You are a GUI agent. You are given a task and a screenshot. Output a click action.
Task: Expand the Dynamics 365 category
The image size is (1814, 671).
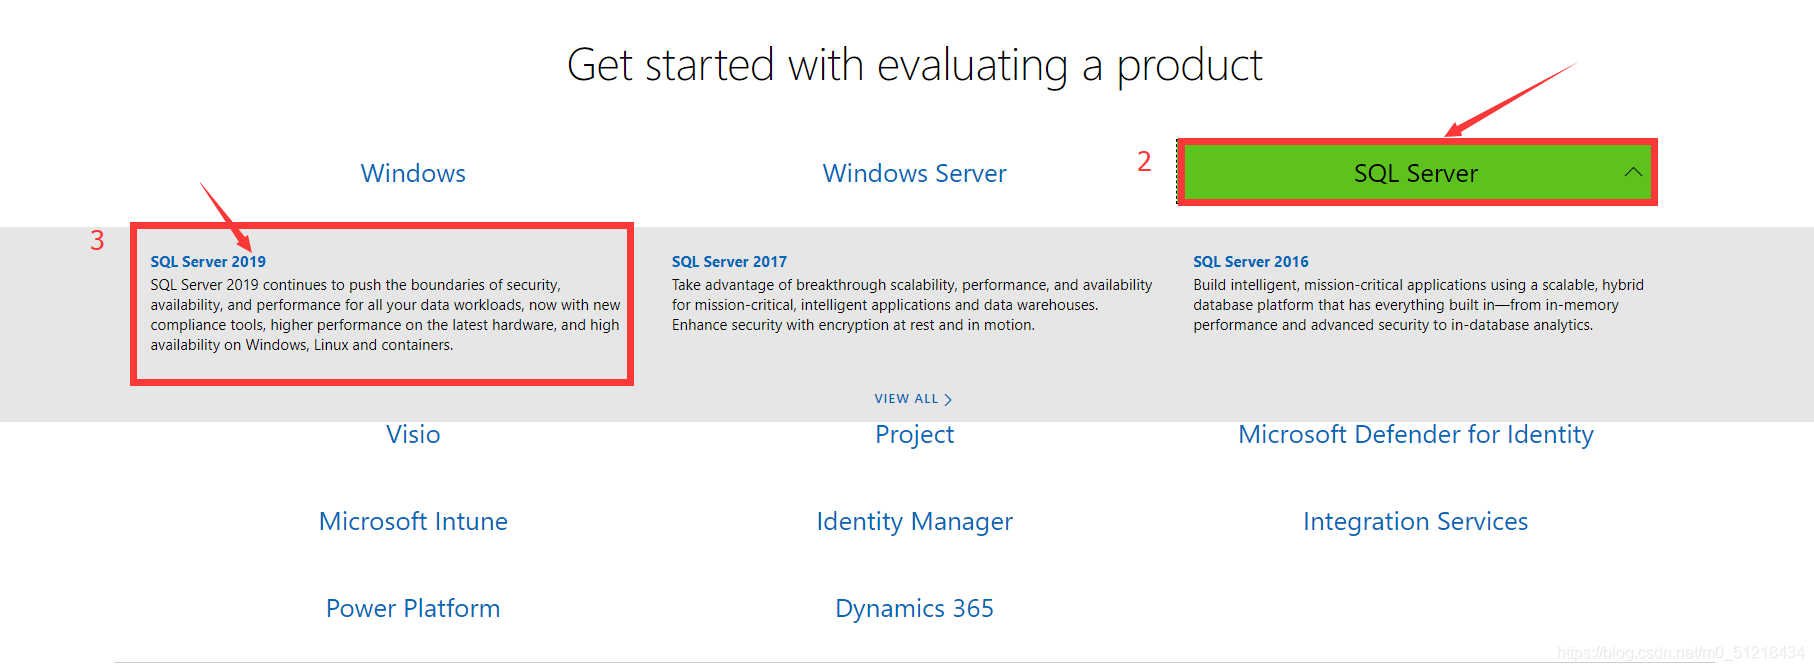point(914,609)
